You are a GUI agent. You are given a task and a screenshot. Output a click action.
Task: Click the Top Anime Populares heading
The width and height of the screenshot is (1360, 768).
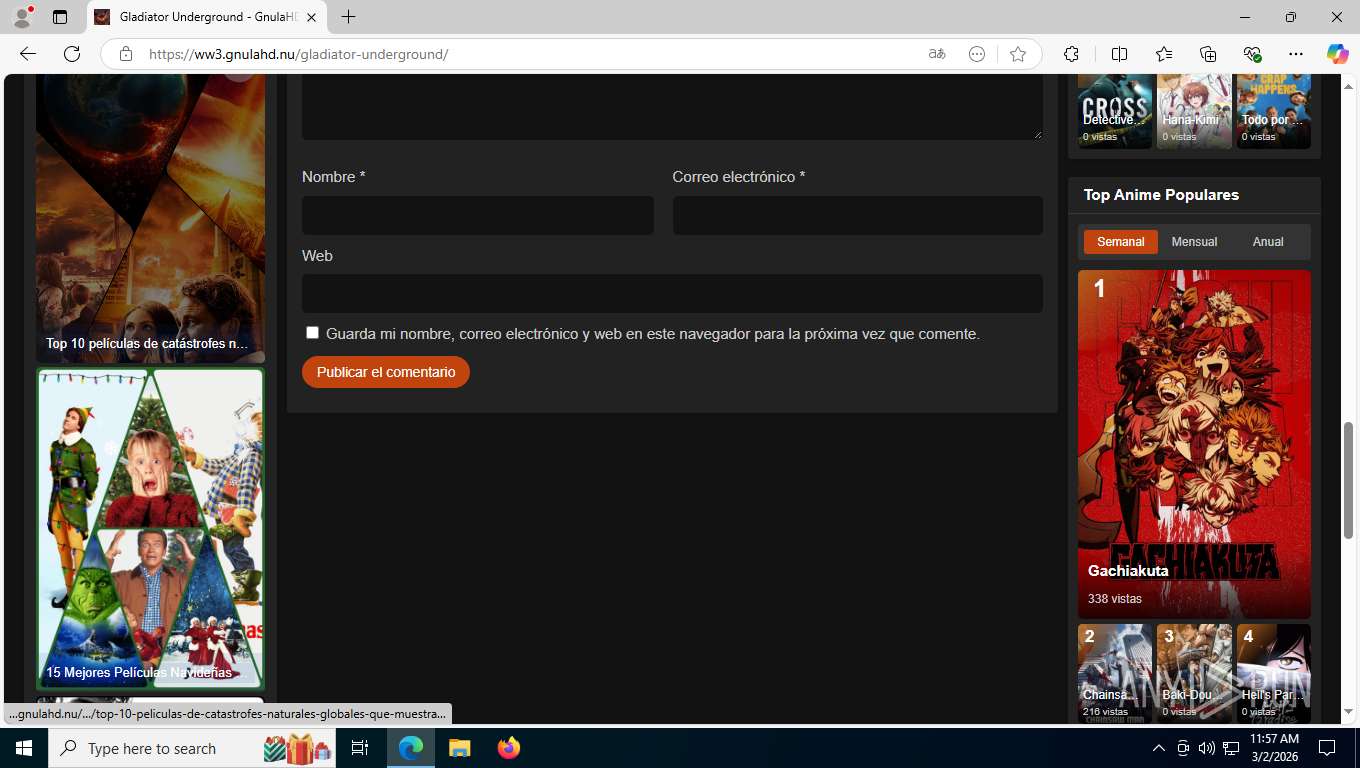1161,195
